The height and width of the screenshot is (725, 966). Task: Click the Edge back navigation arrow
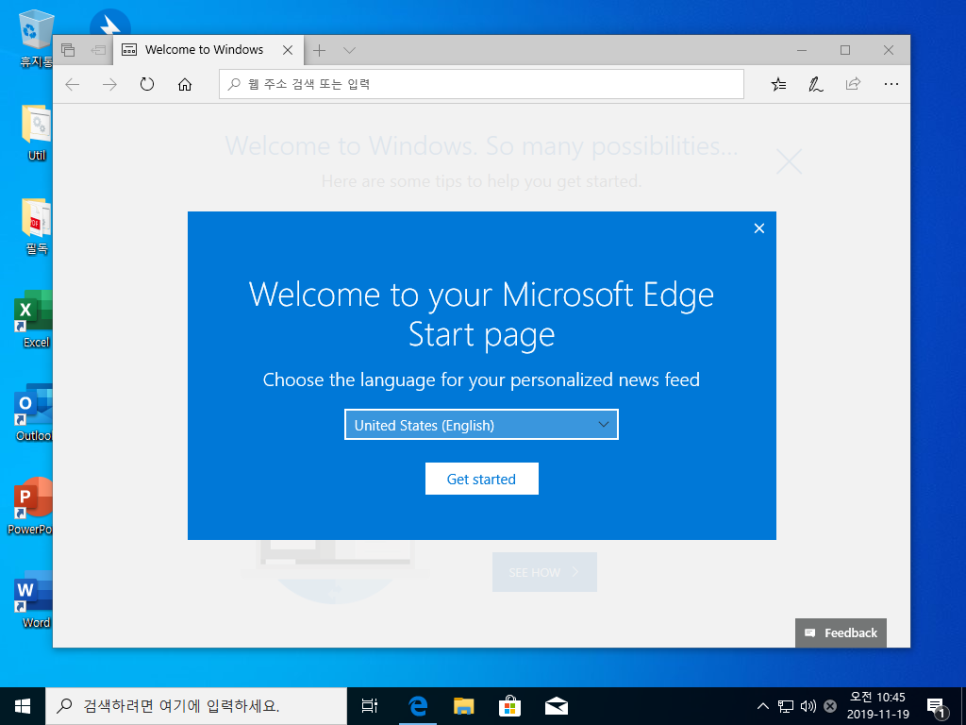73,84
